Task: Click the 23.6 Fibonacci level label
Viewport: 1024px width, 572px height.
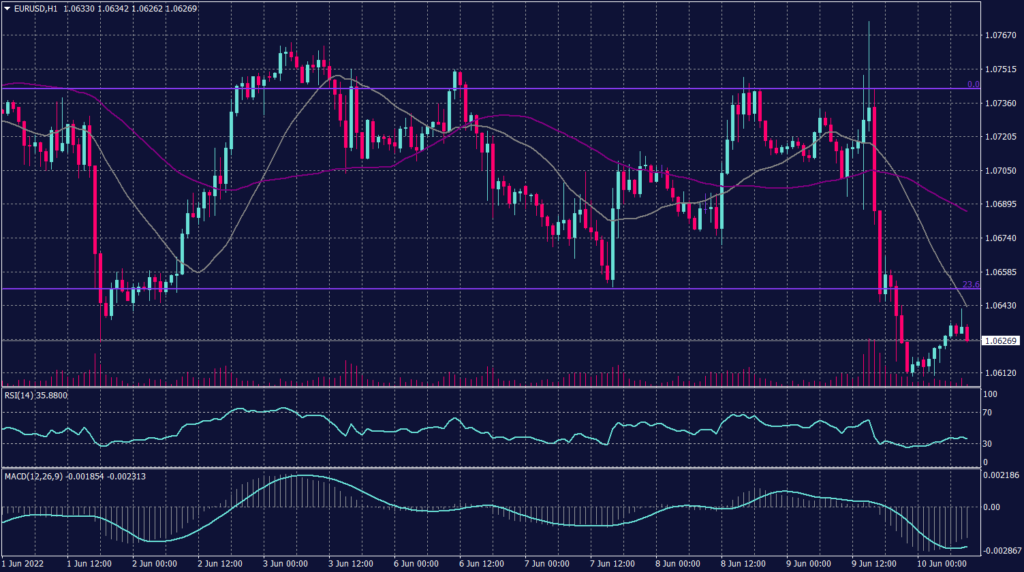Action: (x=969, y=284)
